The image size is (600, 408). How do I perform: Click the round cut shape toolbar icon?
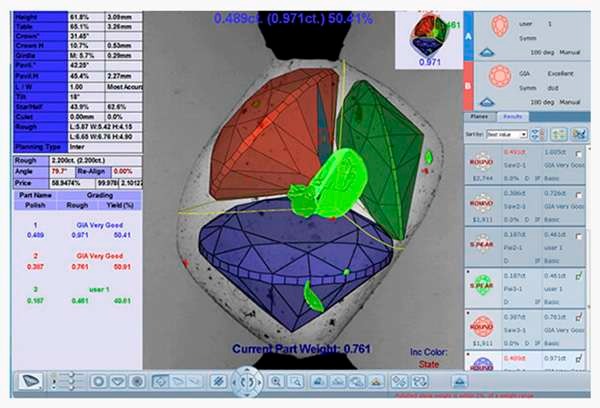pos(99,382)
